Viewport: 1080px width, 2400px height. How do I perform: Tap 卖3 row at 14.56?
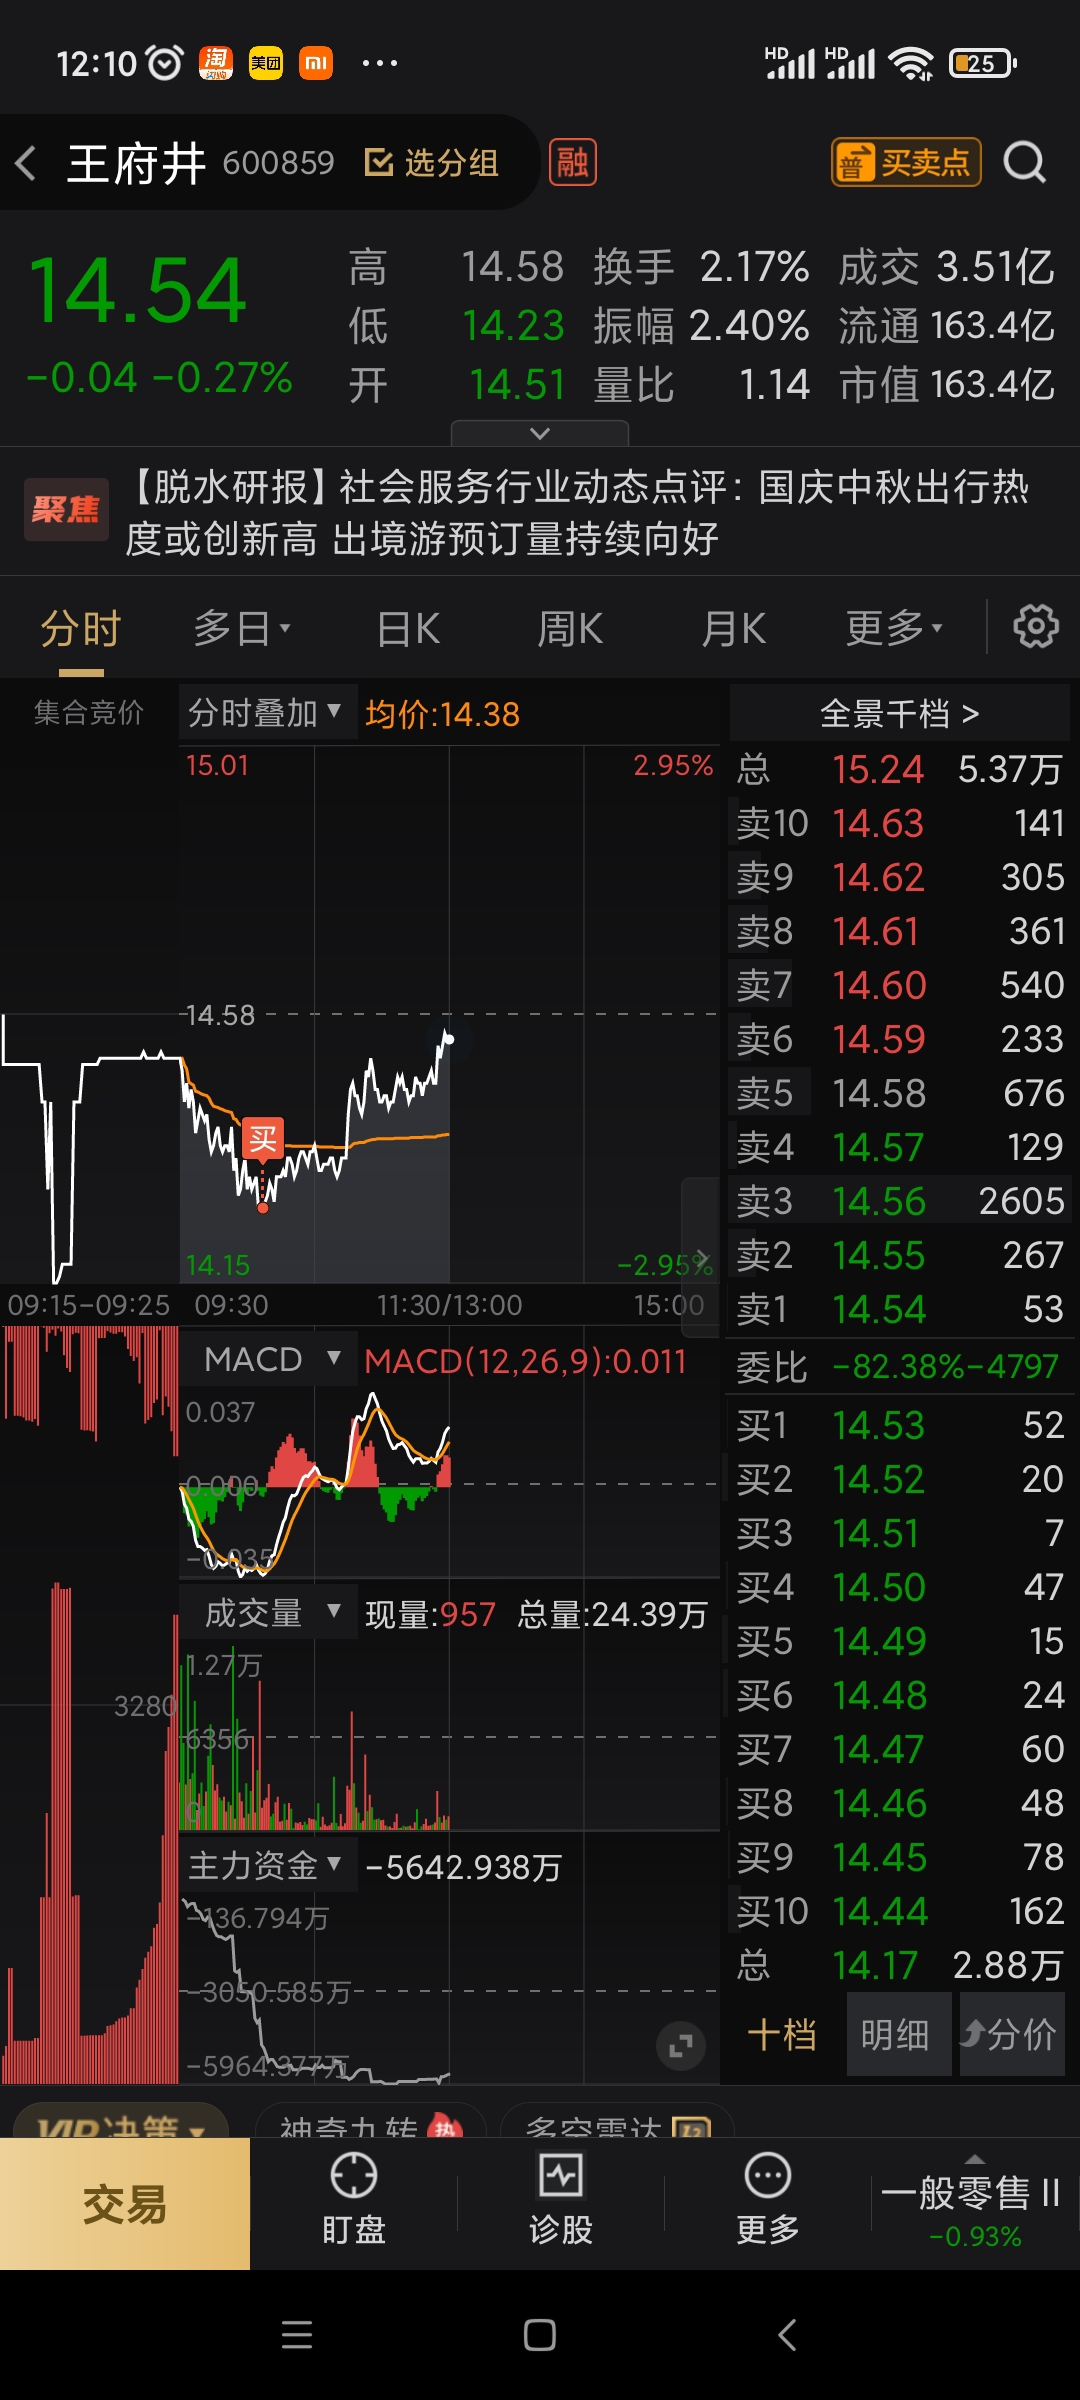(899, 1201)
